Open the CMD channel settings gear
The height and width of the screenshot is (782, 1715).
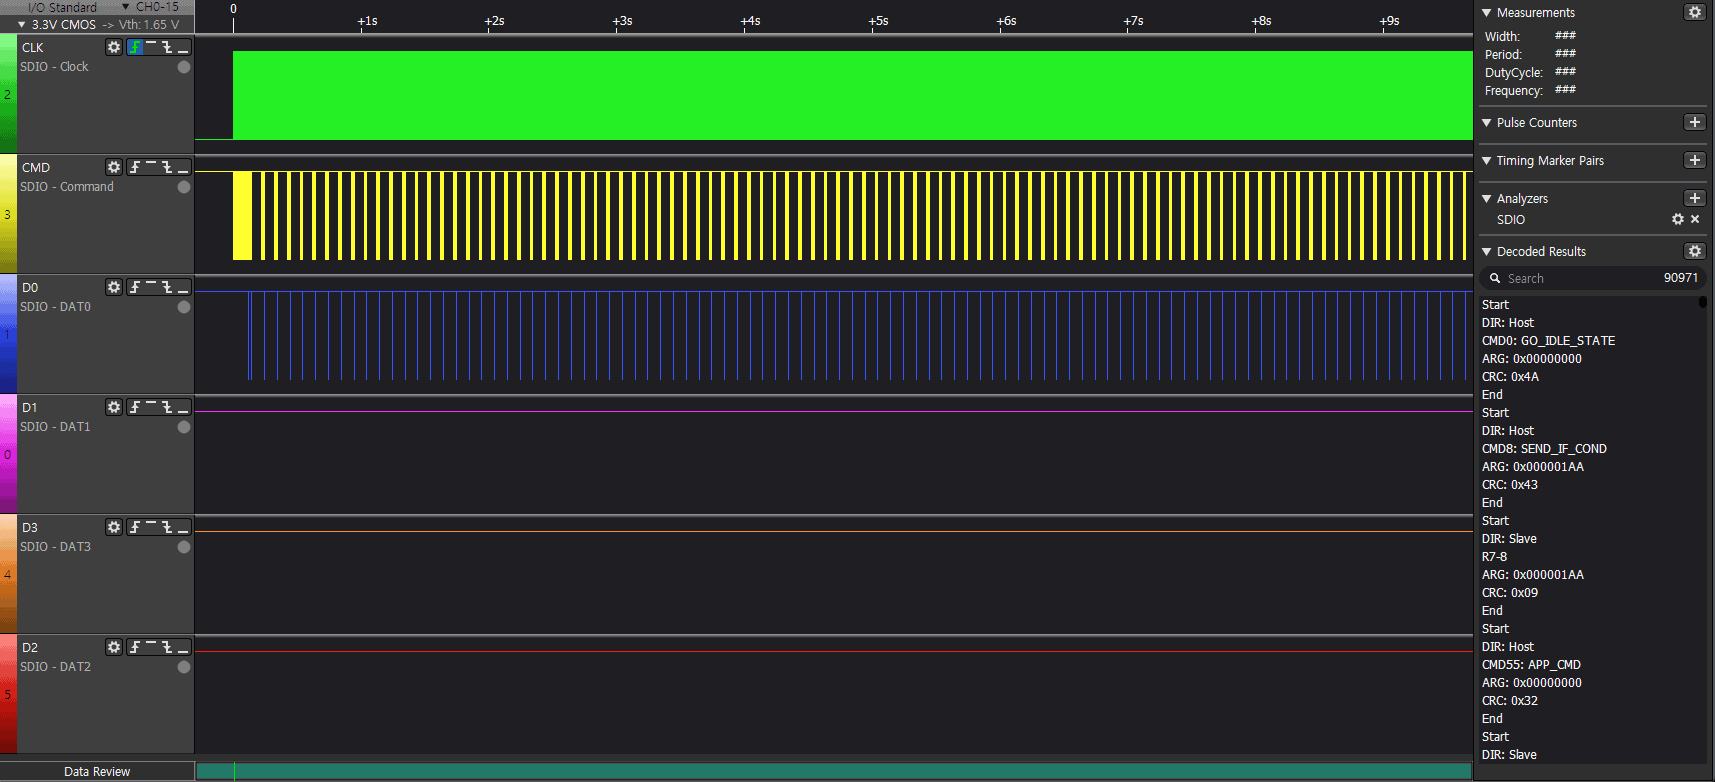114,167
